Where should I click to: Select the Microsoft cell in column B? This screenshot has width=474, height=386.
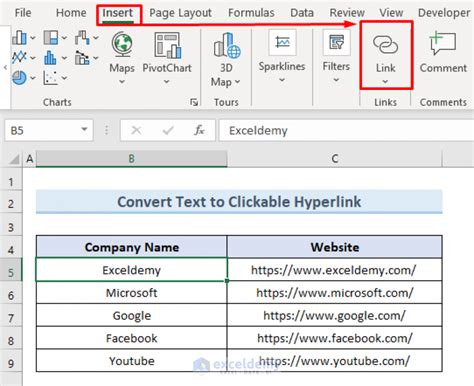coord(132,293)
